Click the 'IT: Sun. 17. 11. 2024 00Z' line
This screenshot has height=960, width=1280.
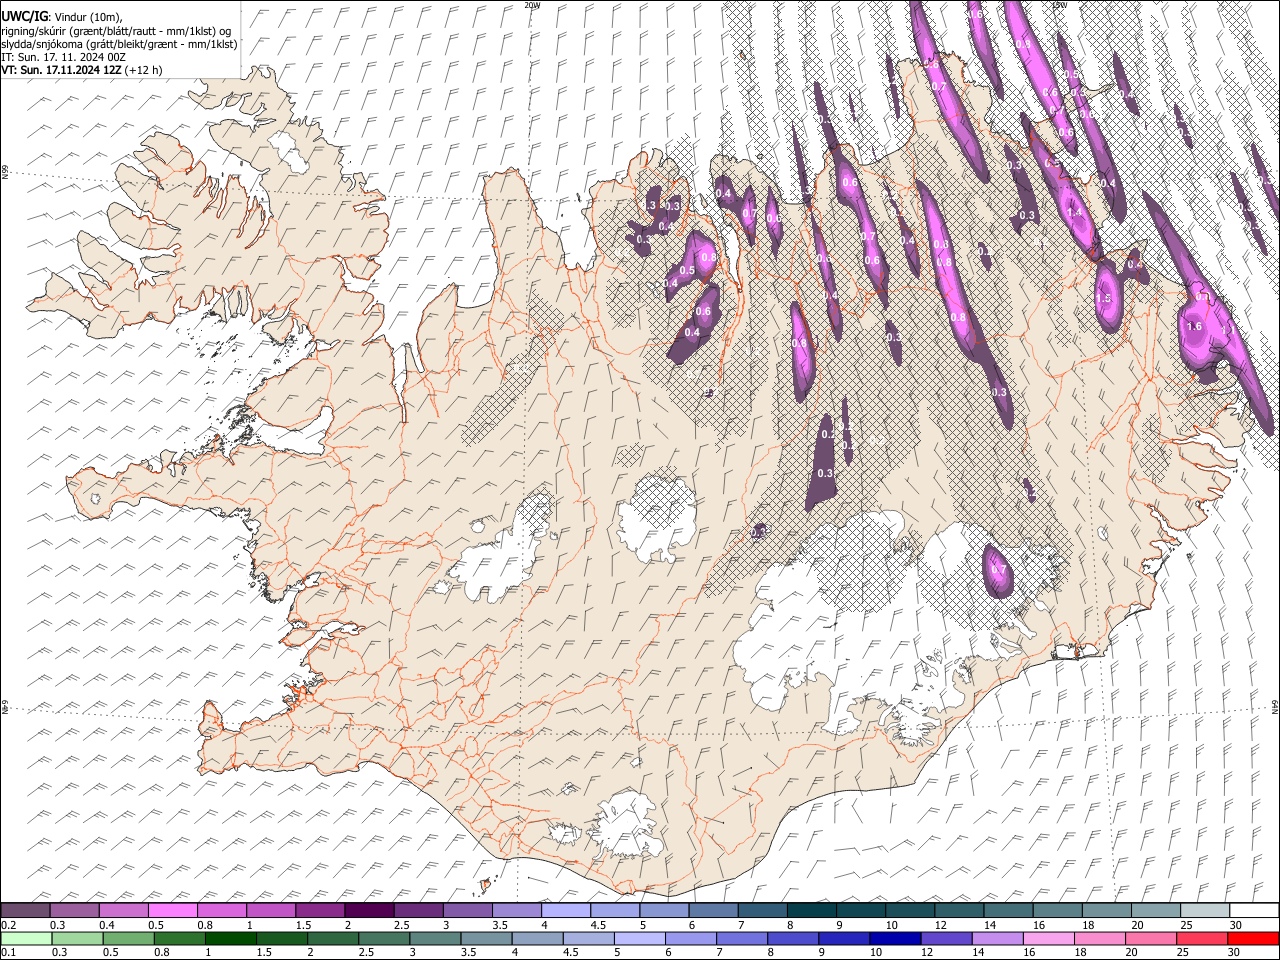[x=63, y=57]
